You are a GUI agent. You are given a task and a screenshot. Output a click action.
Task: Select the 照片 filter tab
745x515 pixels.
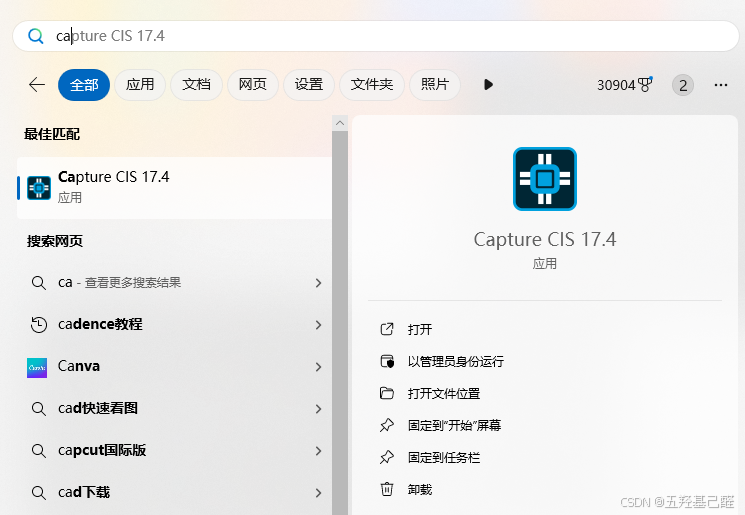[x=435, y=85]
